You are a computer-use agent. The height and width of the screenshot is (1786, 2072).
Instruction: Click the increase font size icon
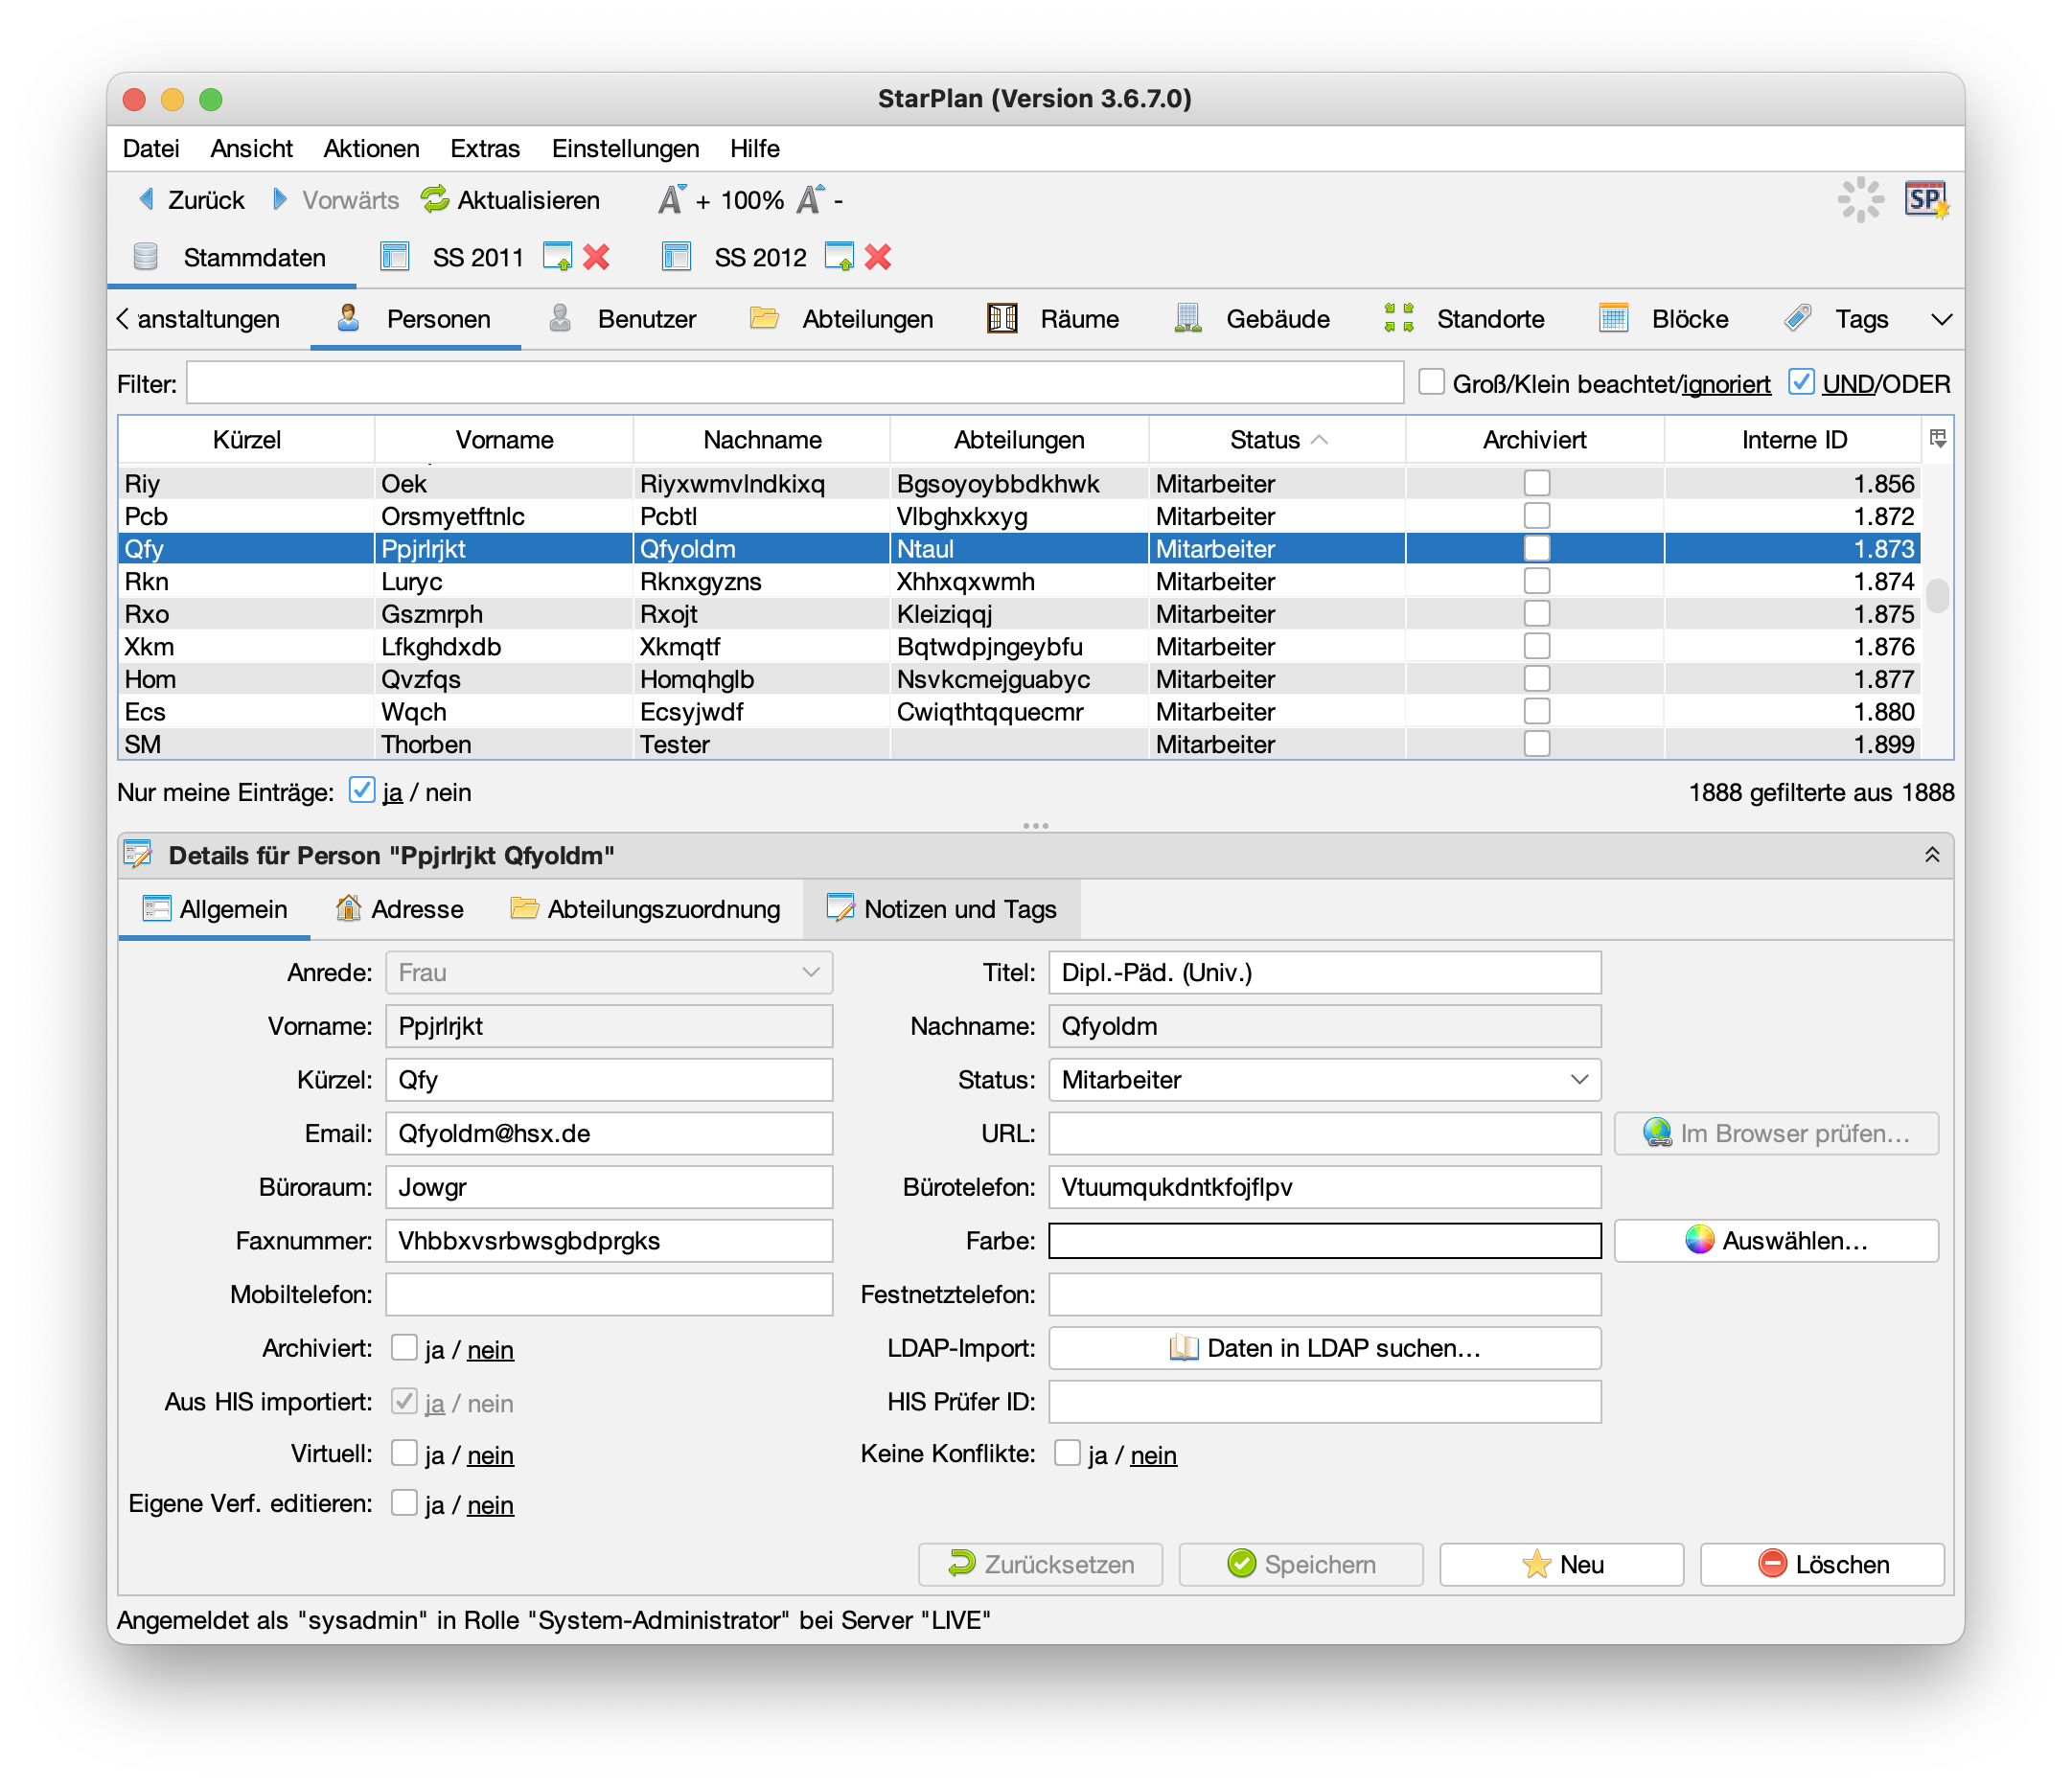click(x=672, y=200)
